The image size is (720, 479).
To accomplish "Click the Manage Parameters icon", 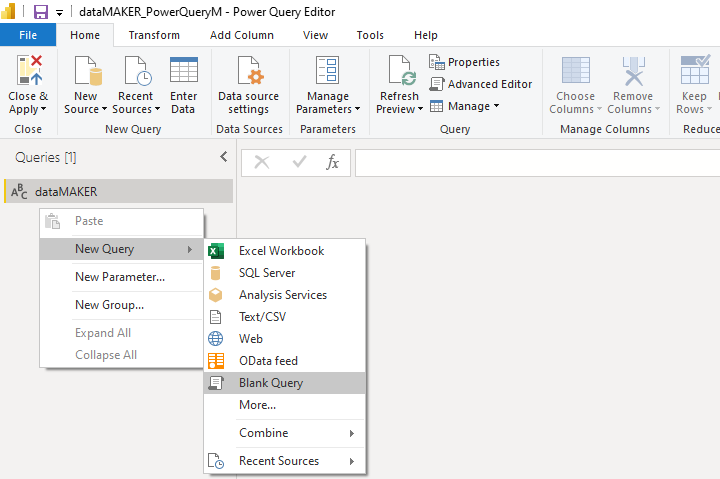I will pos(327,70).
